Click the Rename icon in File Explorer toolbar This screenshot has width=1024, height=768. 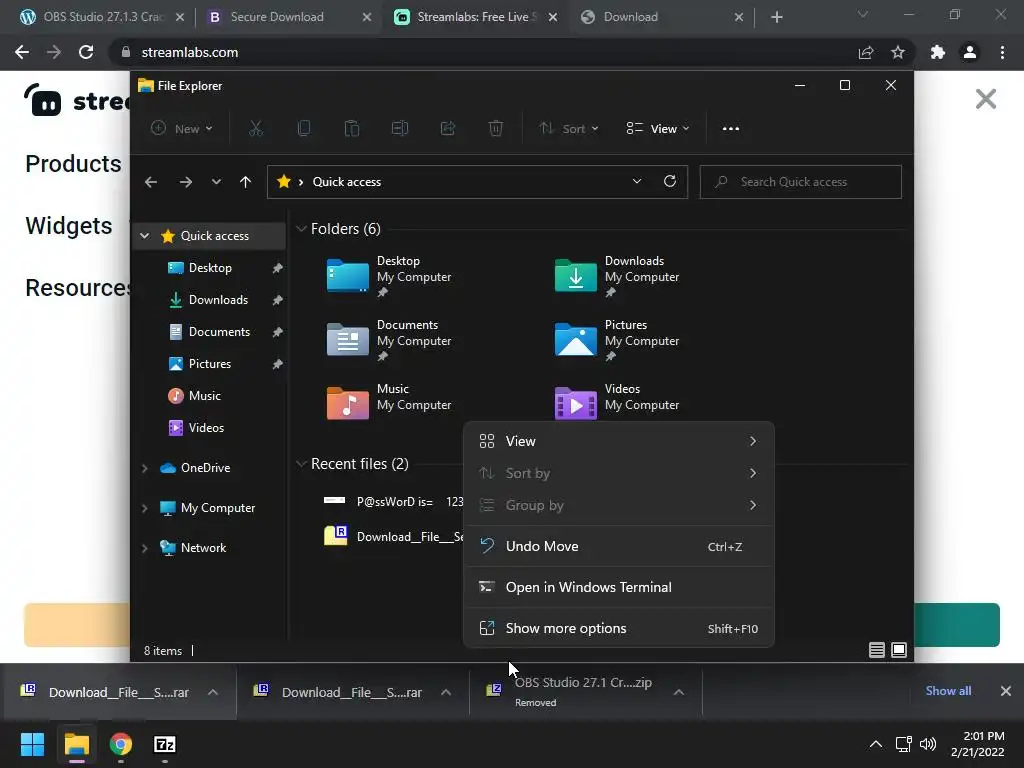400,129
